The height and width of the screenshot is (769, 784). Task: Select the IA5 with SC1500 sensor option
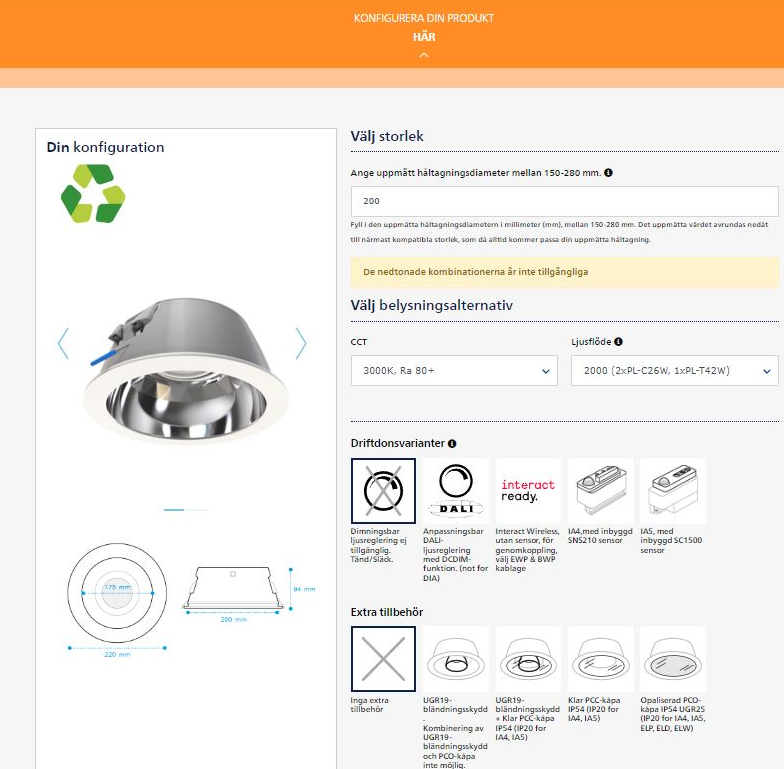coord(674,491)
